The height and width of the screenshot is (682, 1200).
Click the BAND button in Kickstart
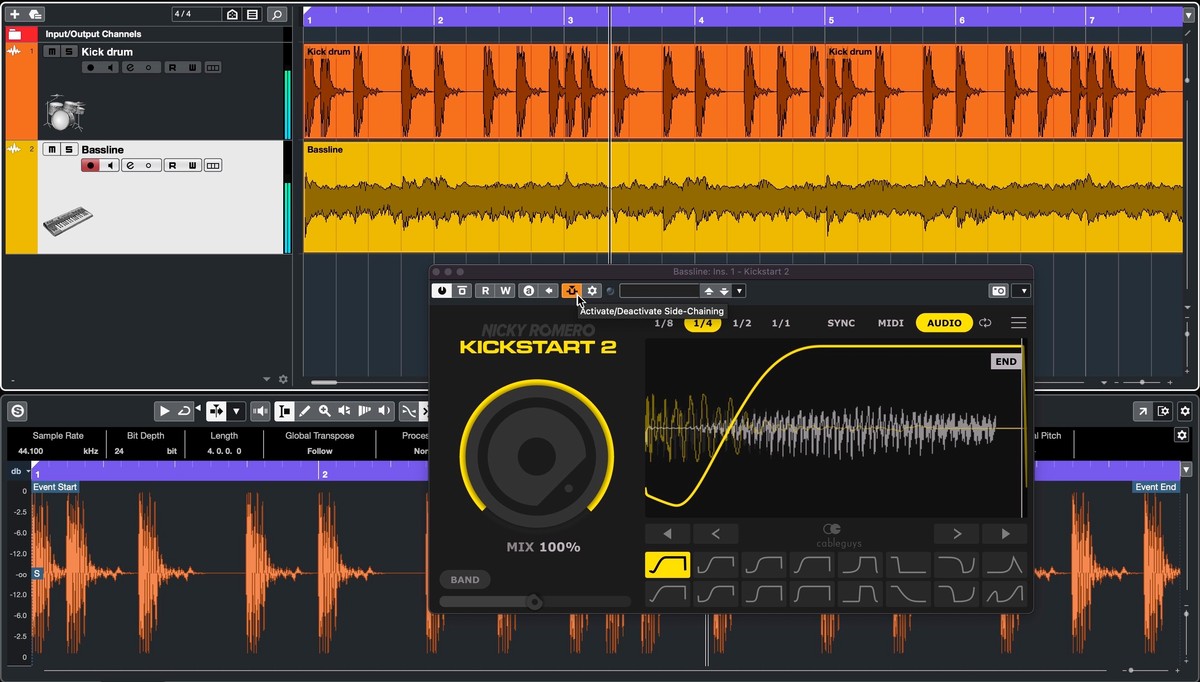pyautogui.click(x=464, y=580)
